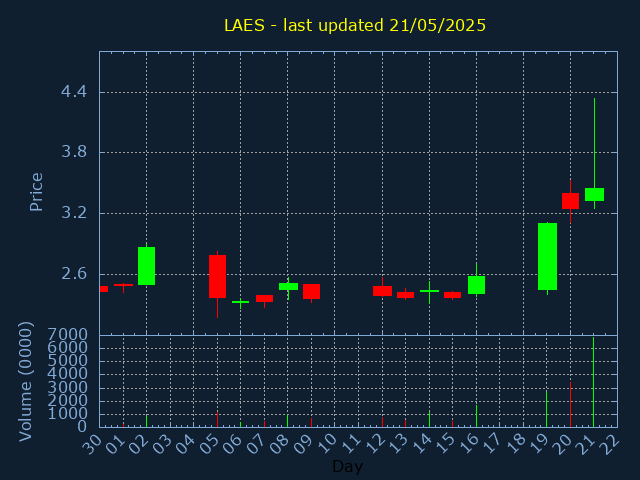Select the green candlestick on day 08
The height and width of the screenshot is (480, 640).
tap(288, 287)
